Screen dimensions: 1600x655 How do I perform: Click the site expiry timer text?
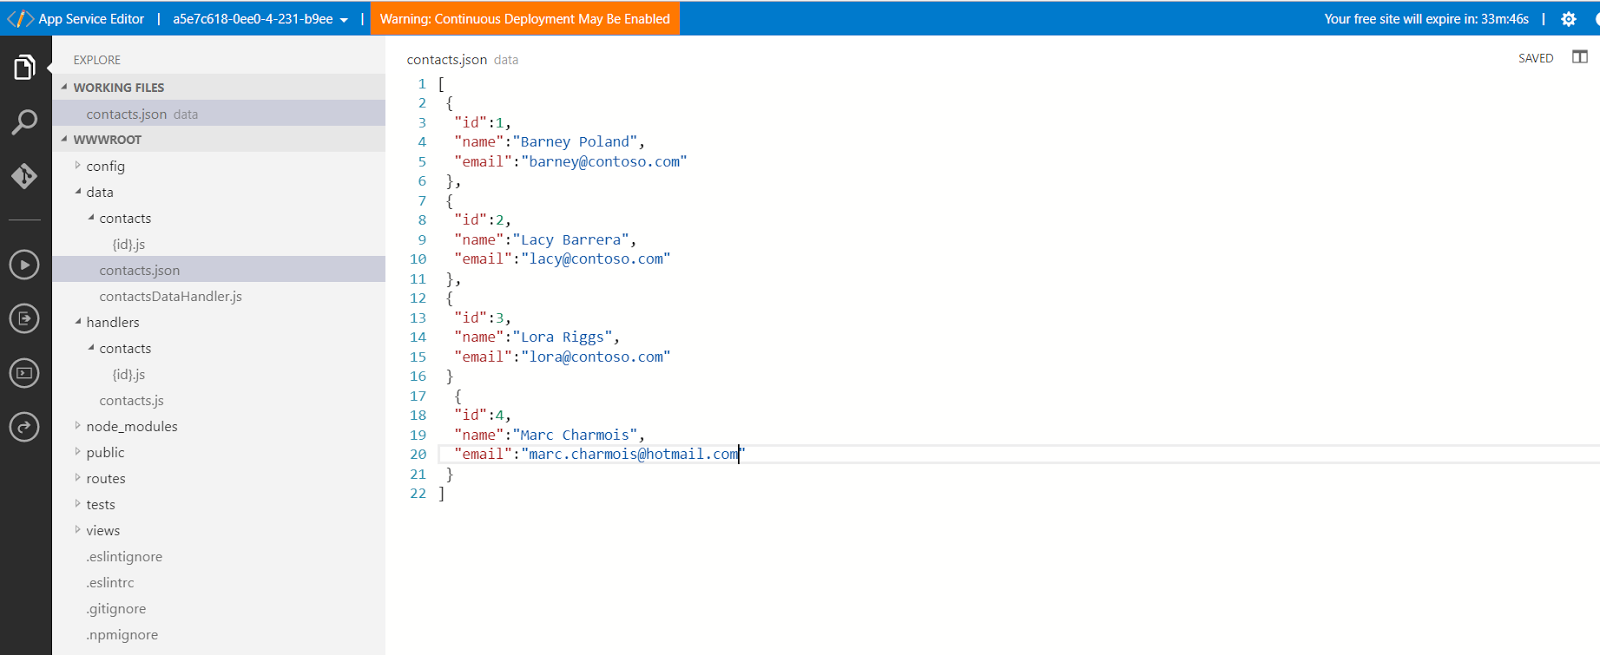coord(1426,19)
